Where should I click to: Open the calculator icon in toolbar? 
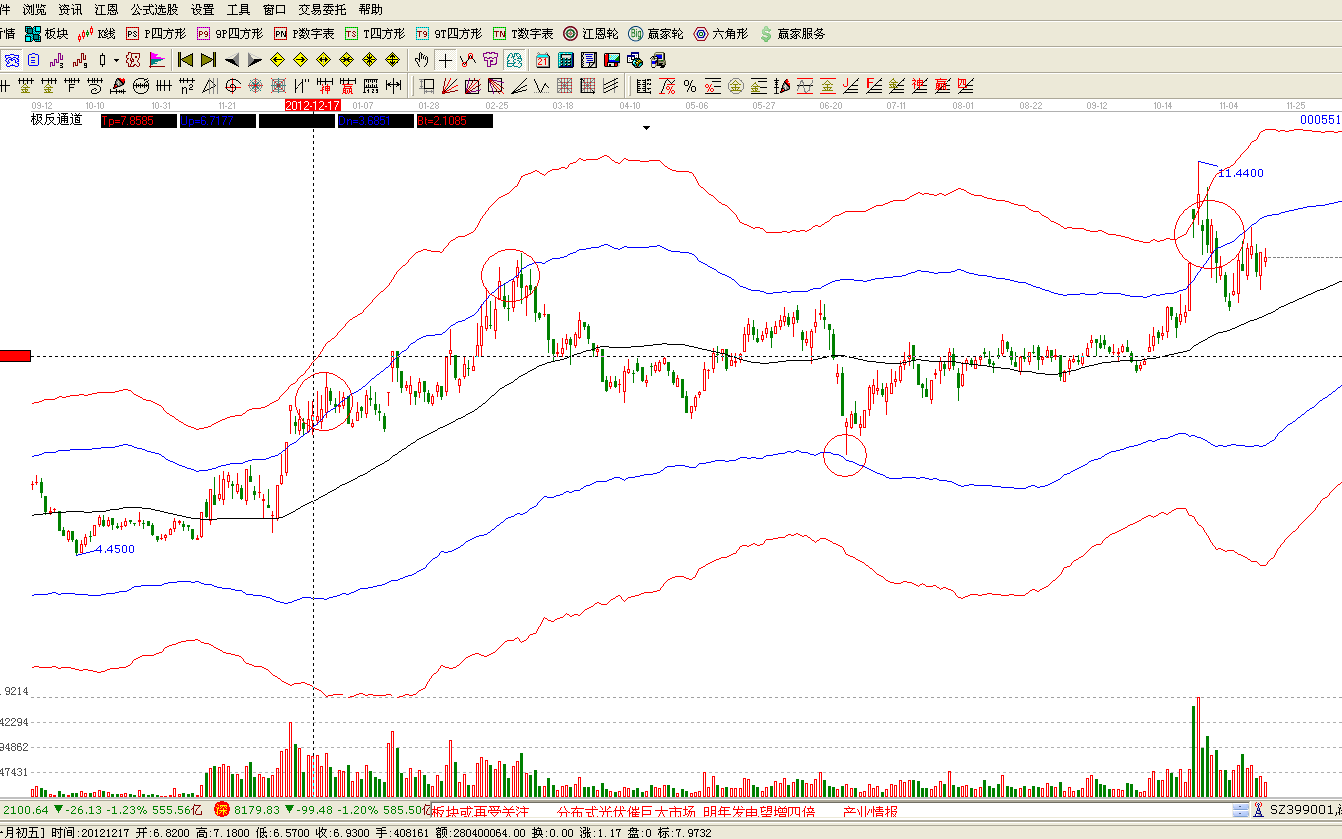click(x=566, y=60)
